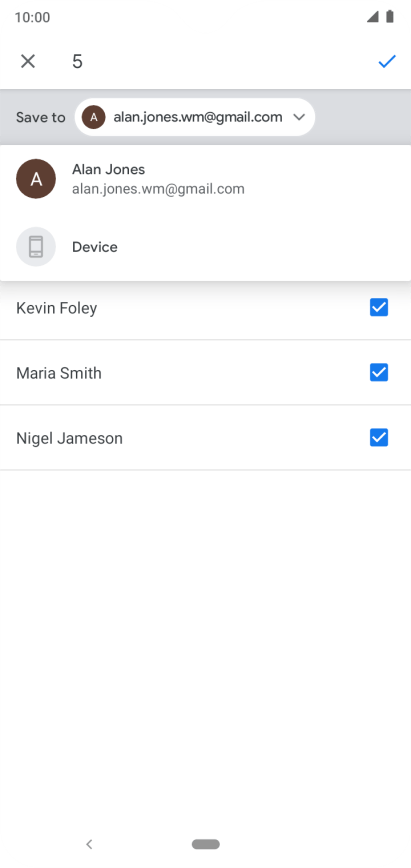
Task: Tap the Maria Smith contact row
Action: pyautogui.click(x=206, y=373)
